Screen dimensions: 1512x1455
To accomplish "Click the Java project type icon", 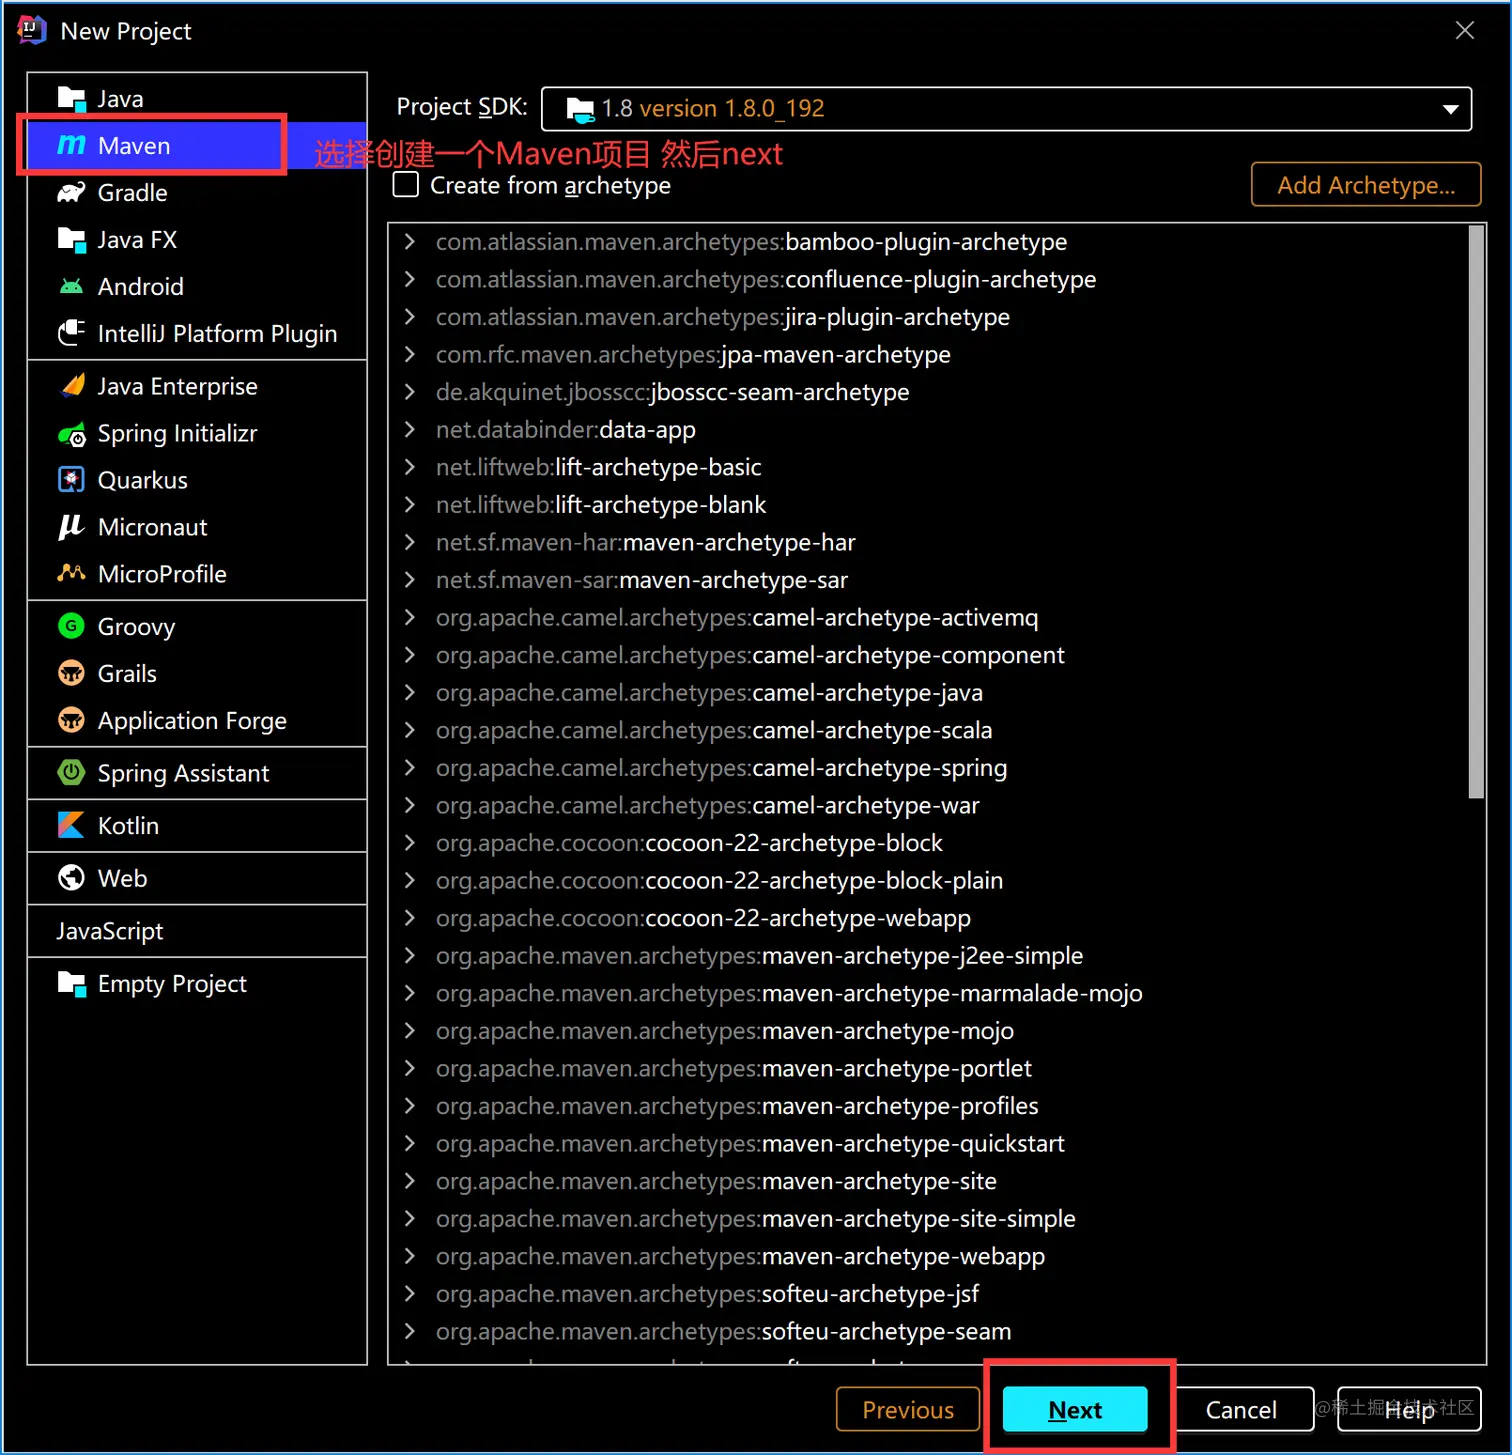I will (x=72, y=98).
